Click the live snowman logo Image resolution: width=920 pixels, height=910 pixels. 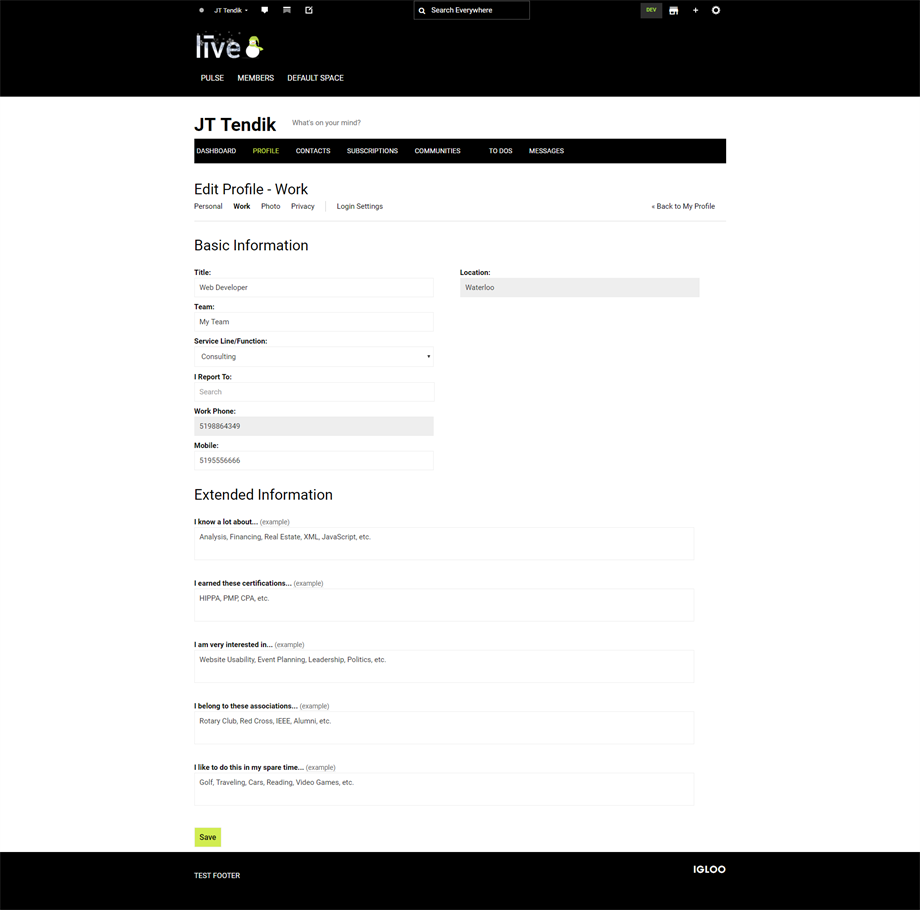[229, 47]
